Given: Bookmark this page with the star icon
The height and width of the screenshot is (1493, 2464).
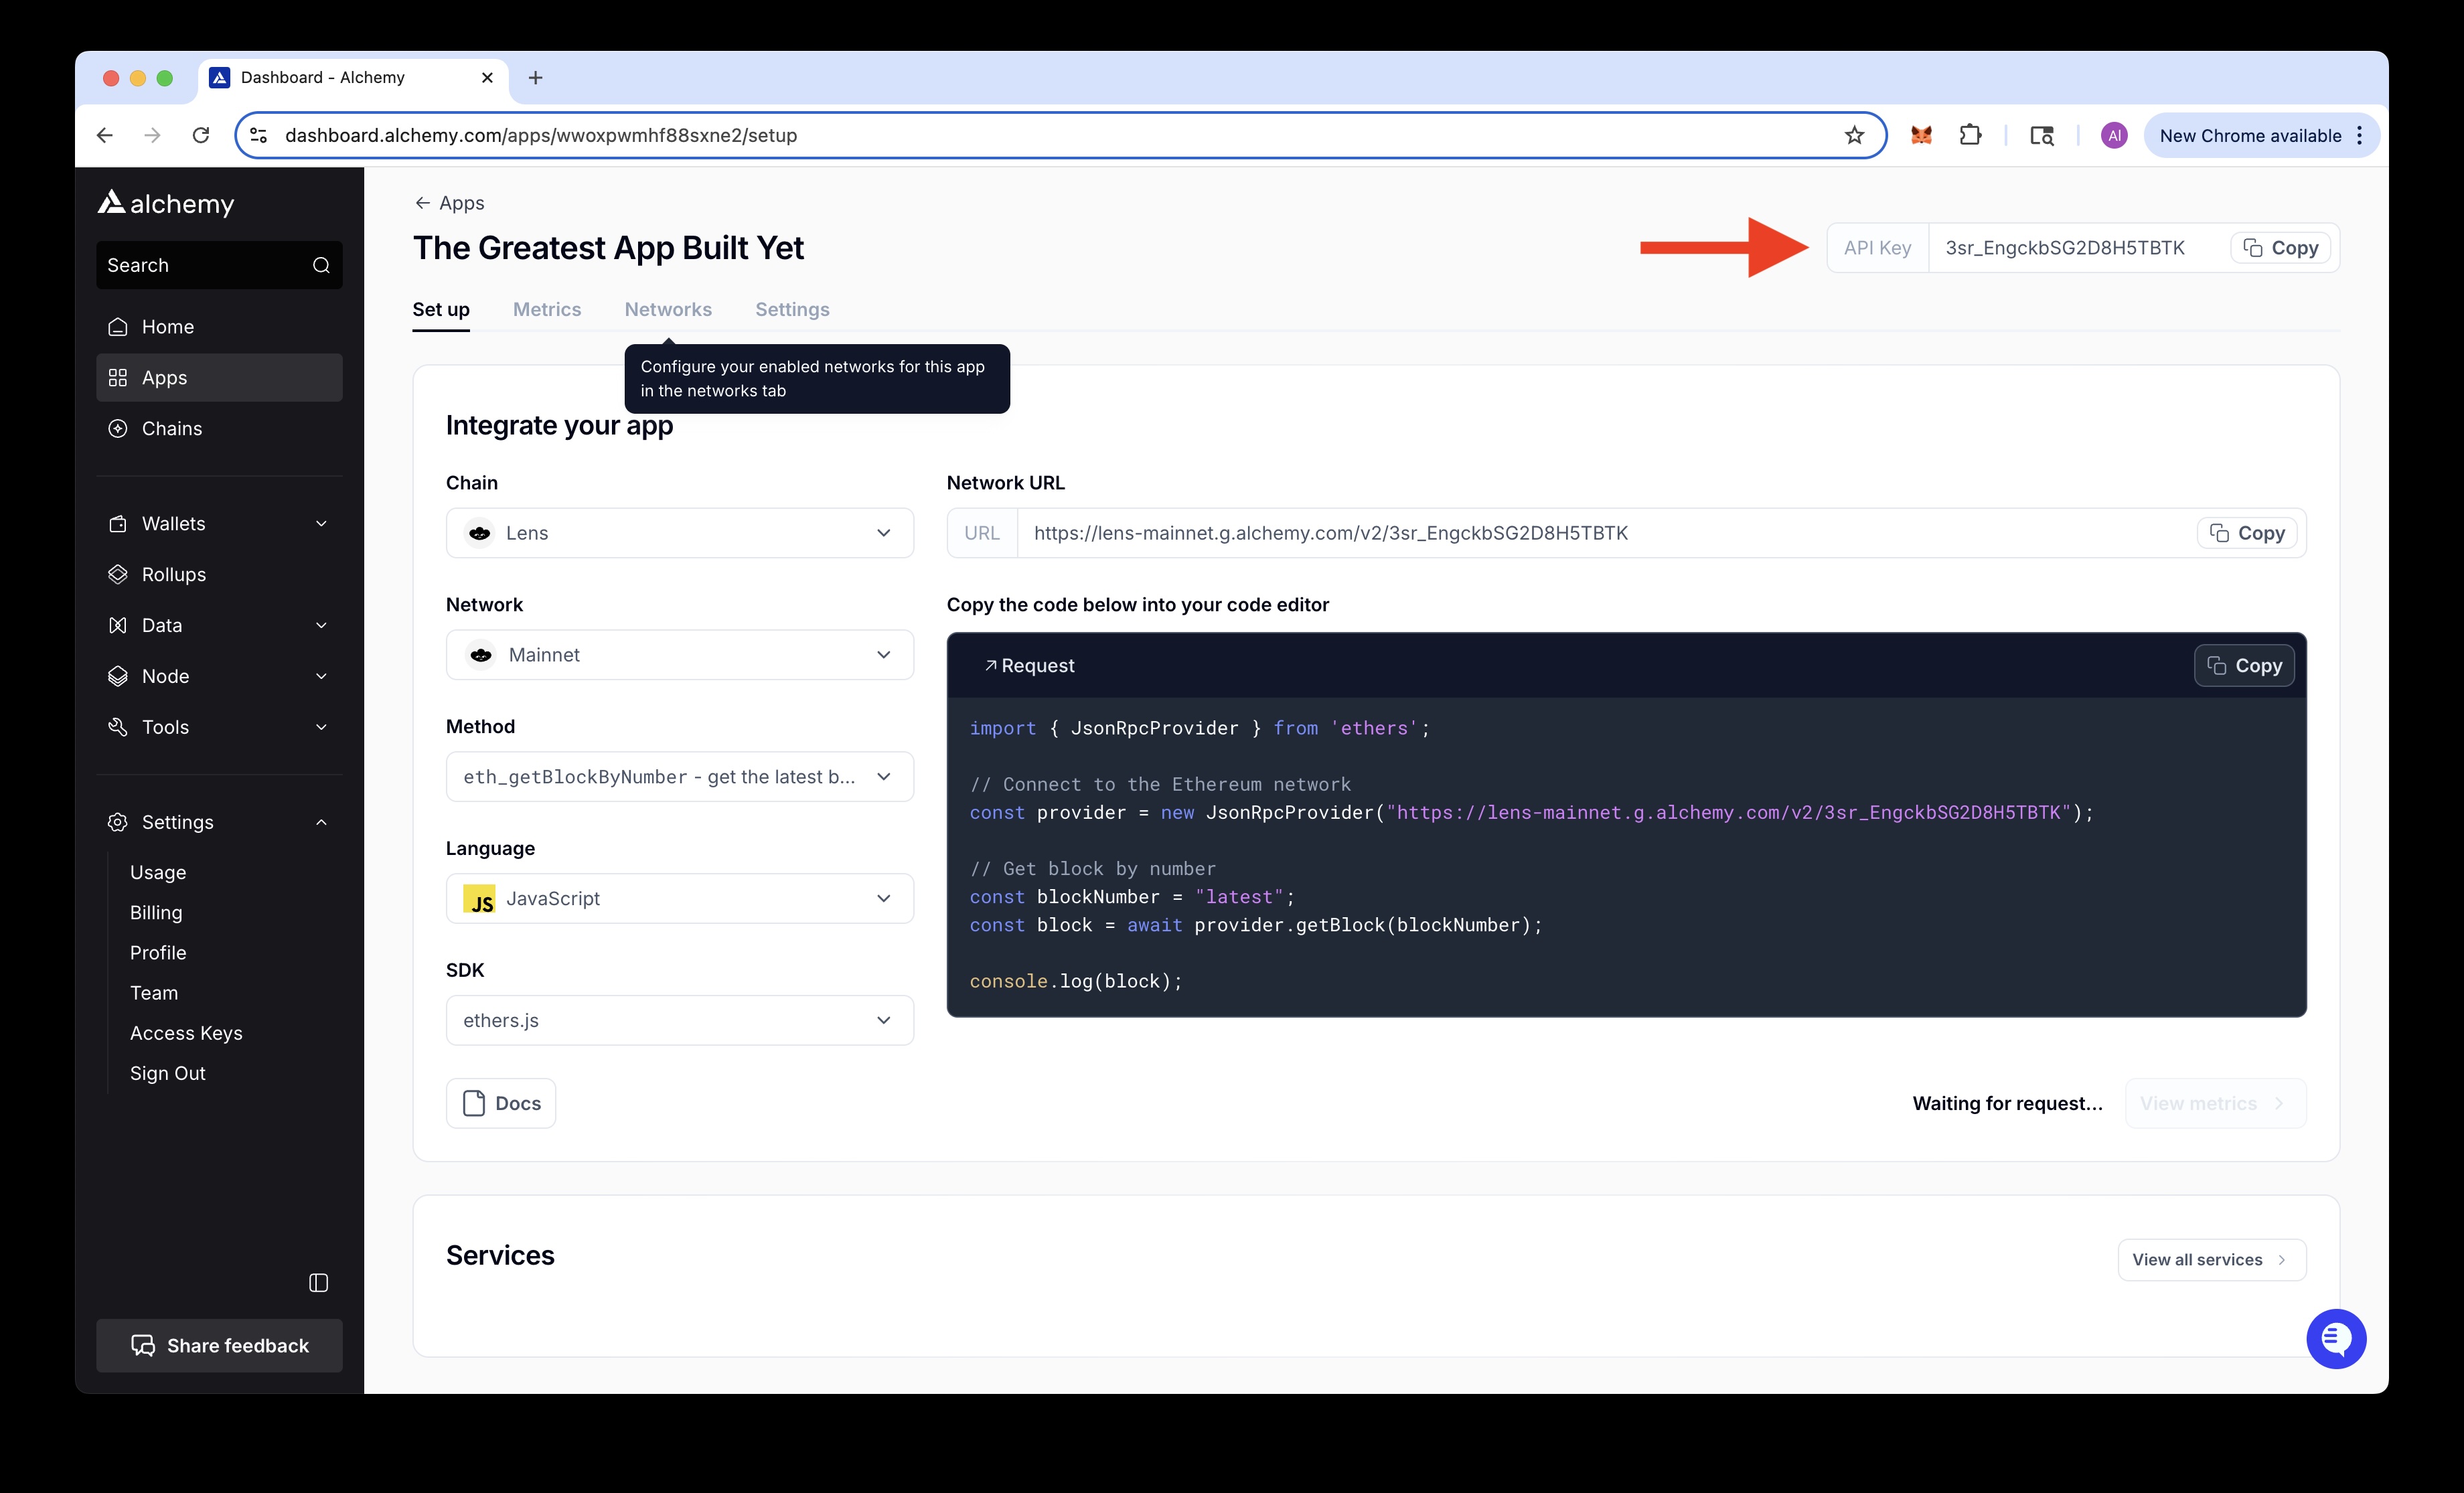Looking at the screenshot, I should (1854, 135).
